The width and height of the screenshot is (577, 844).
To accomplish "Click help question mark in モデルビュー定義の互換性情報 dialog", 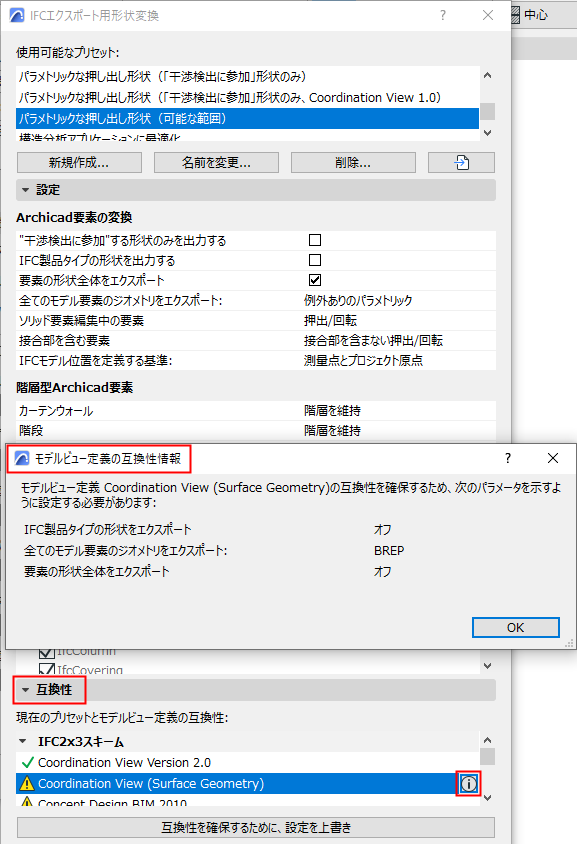I will click(508, 458).
